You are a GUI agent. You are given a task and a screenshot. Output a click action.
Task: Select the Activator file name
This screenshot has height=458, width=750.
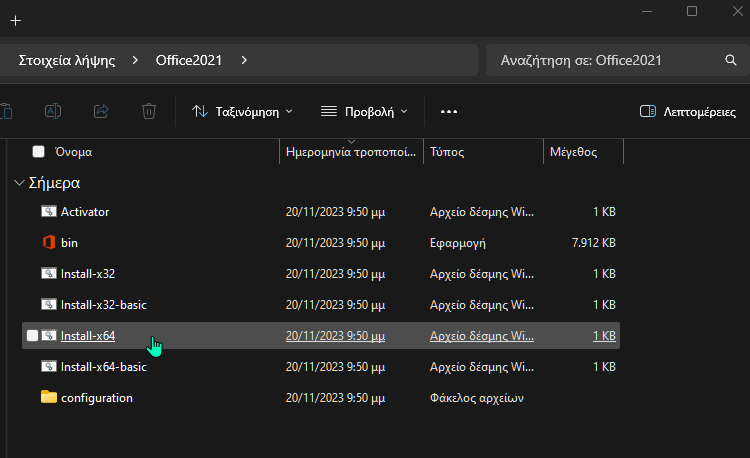[x=85, y=212]
